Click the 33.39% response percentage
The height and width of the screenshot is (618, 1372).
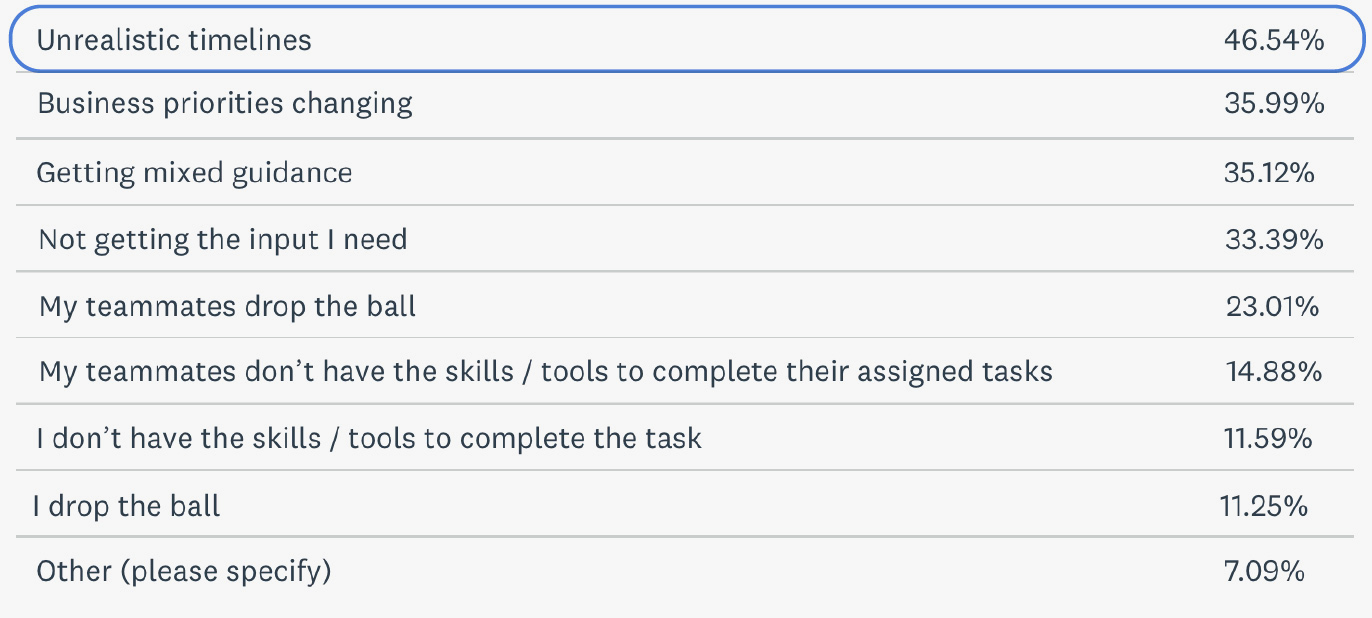[1274, 239]
